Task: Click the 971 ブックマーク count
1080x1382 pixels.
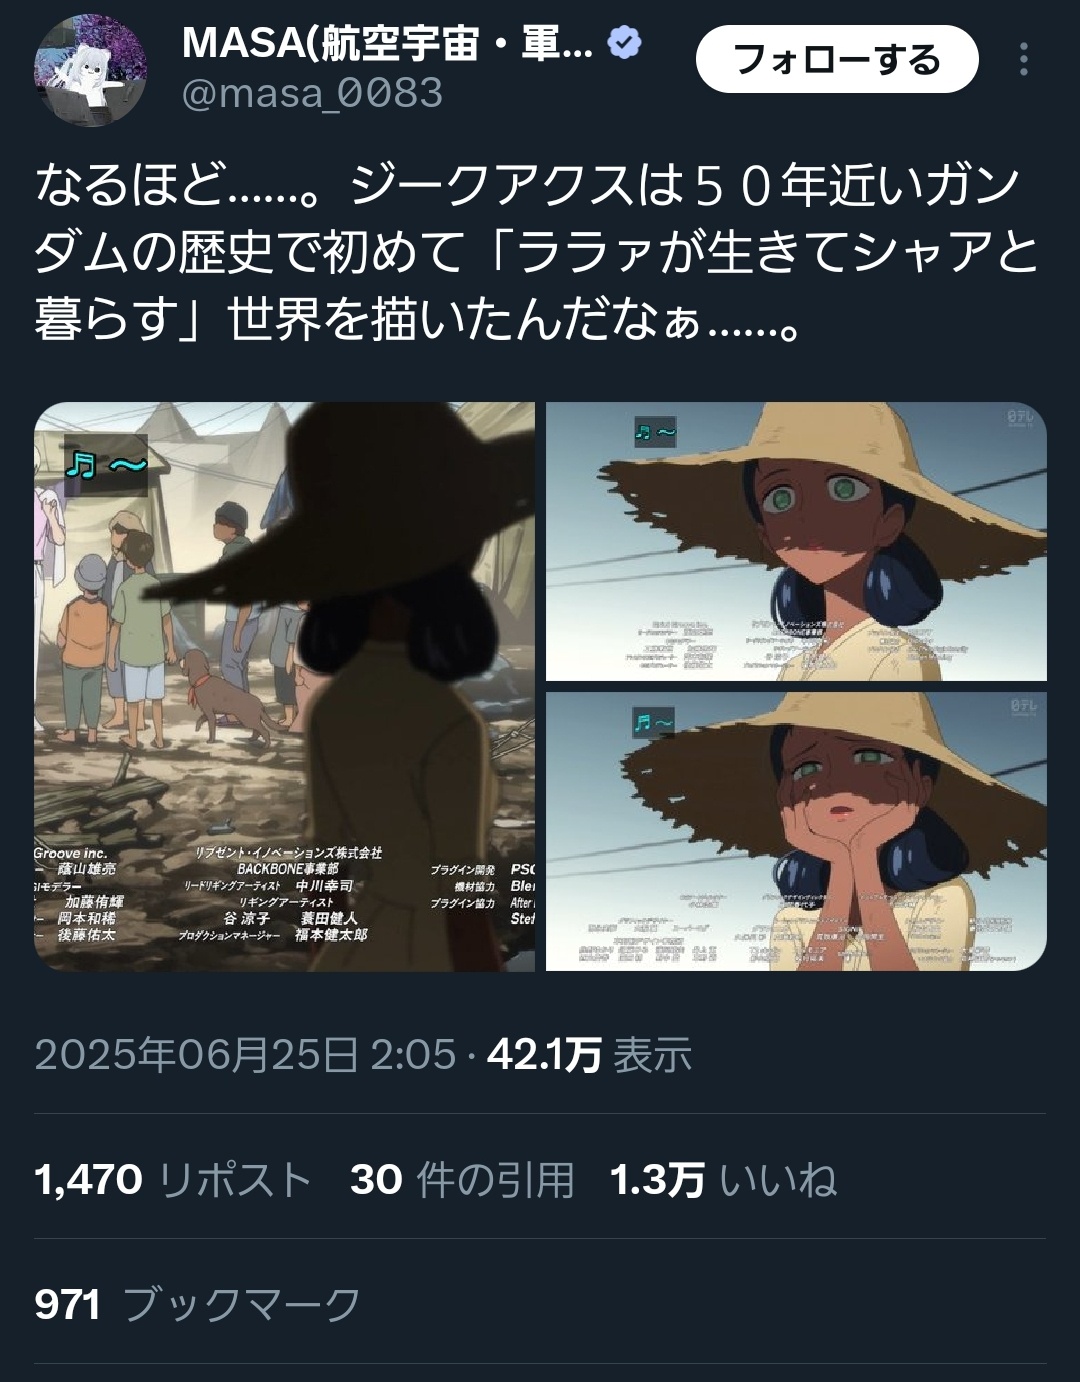Action: pos(198,1305)
